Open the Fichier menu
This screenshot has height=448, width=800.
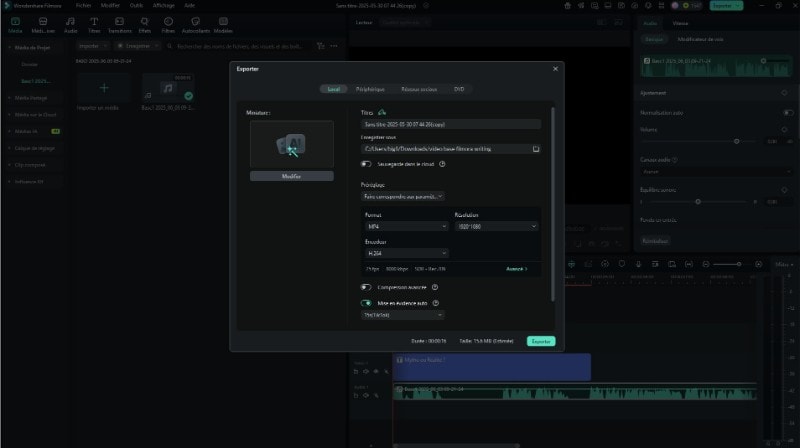(83, 6)
